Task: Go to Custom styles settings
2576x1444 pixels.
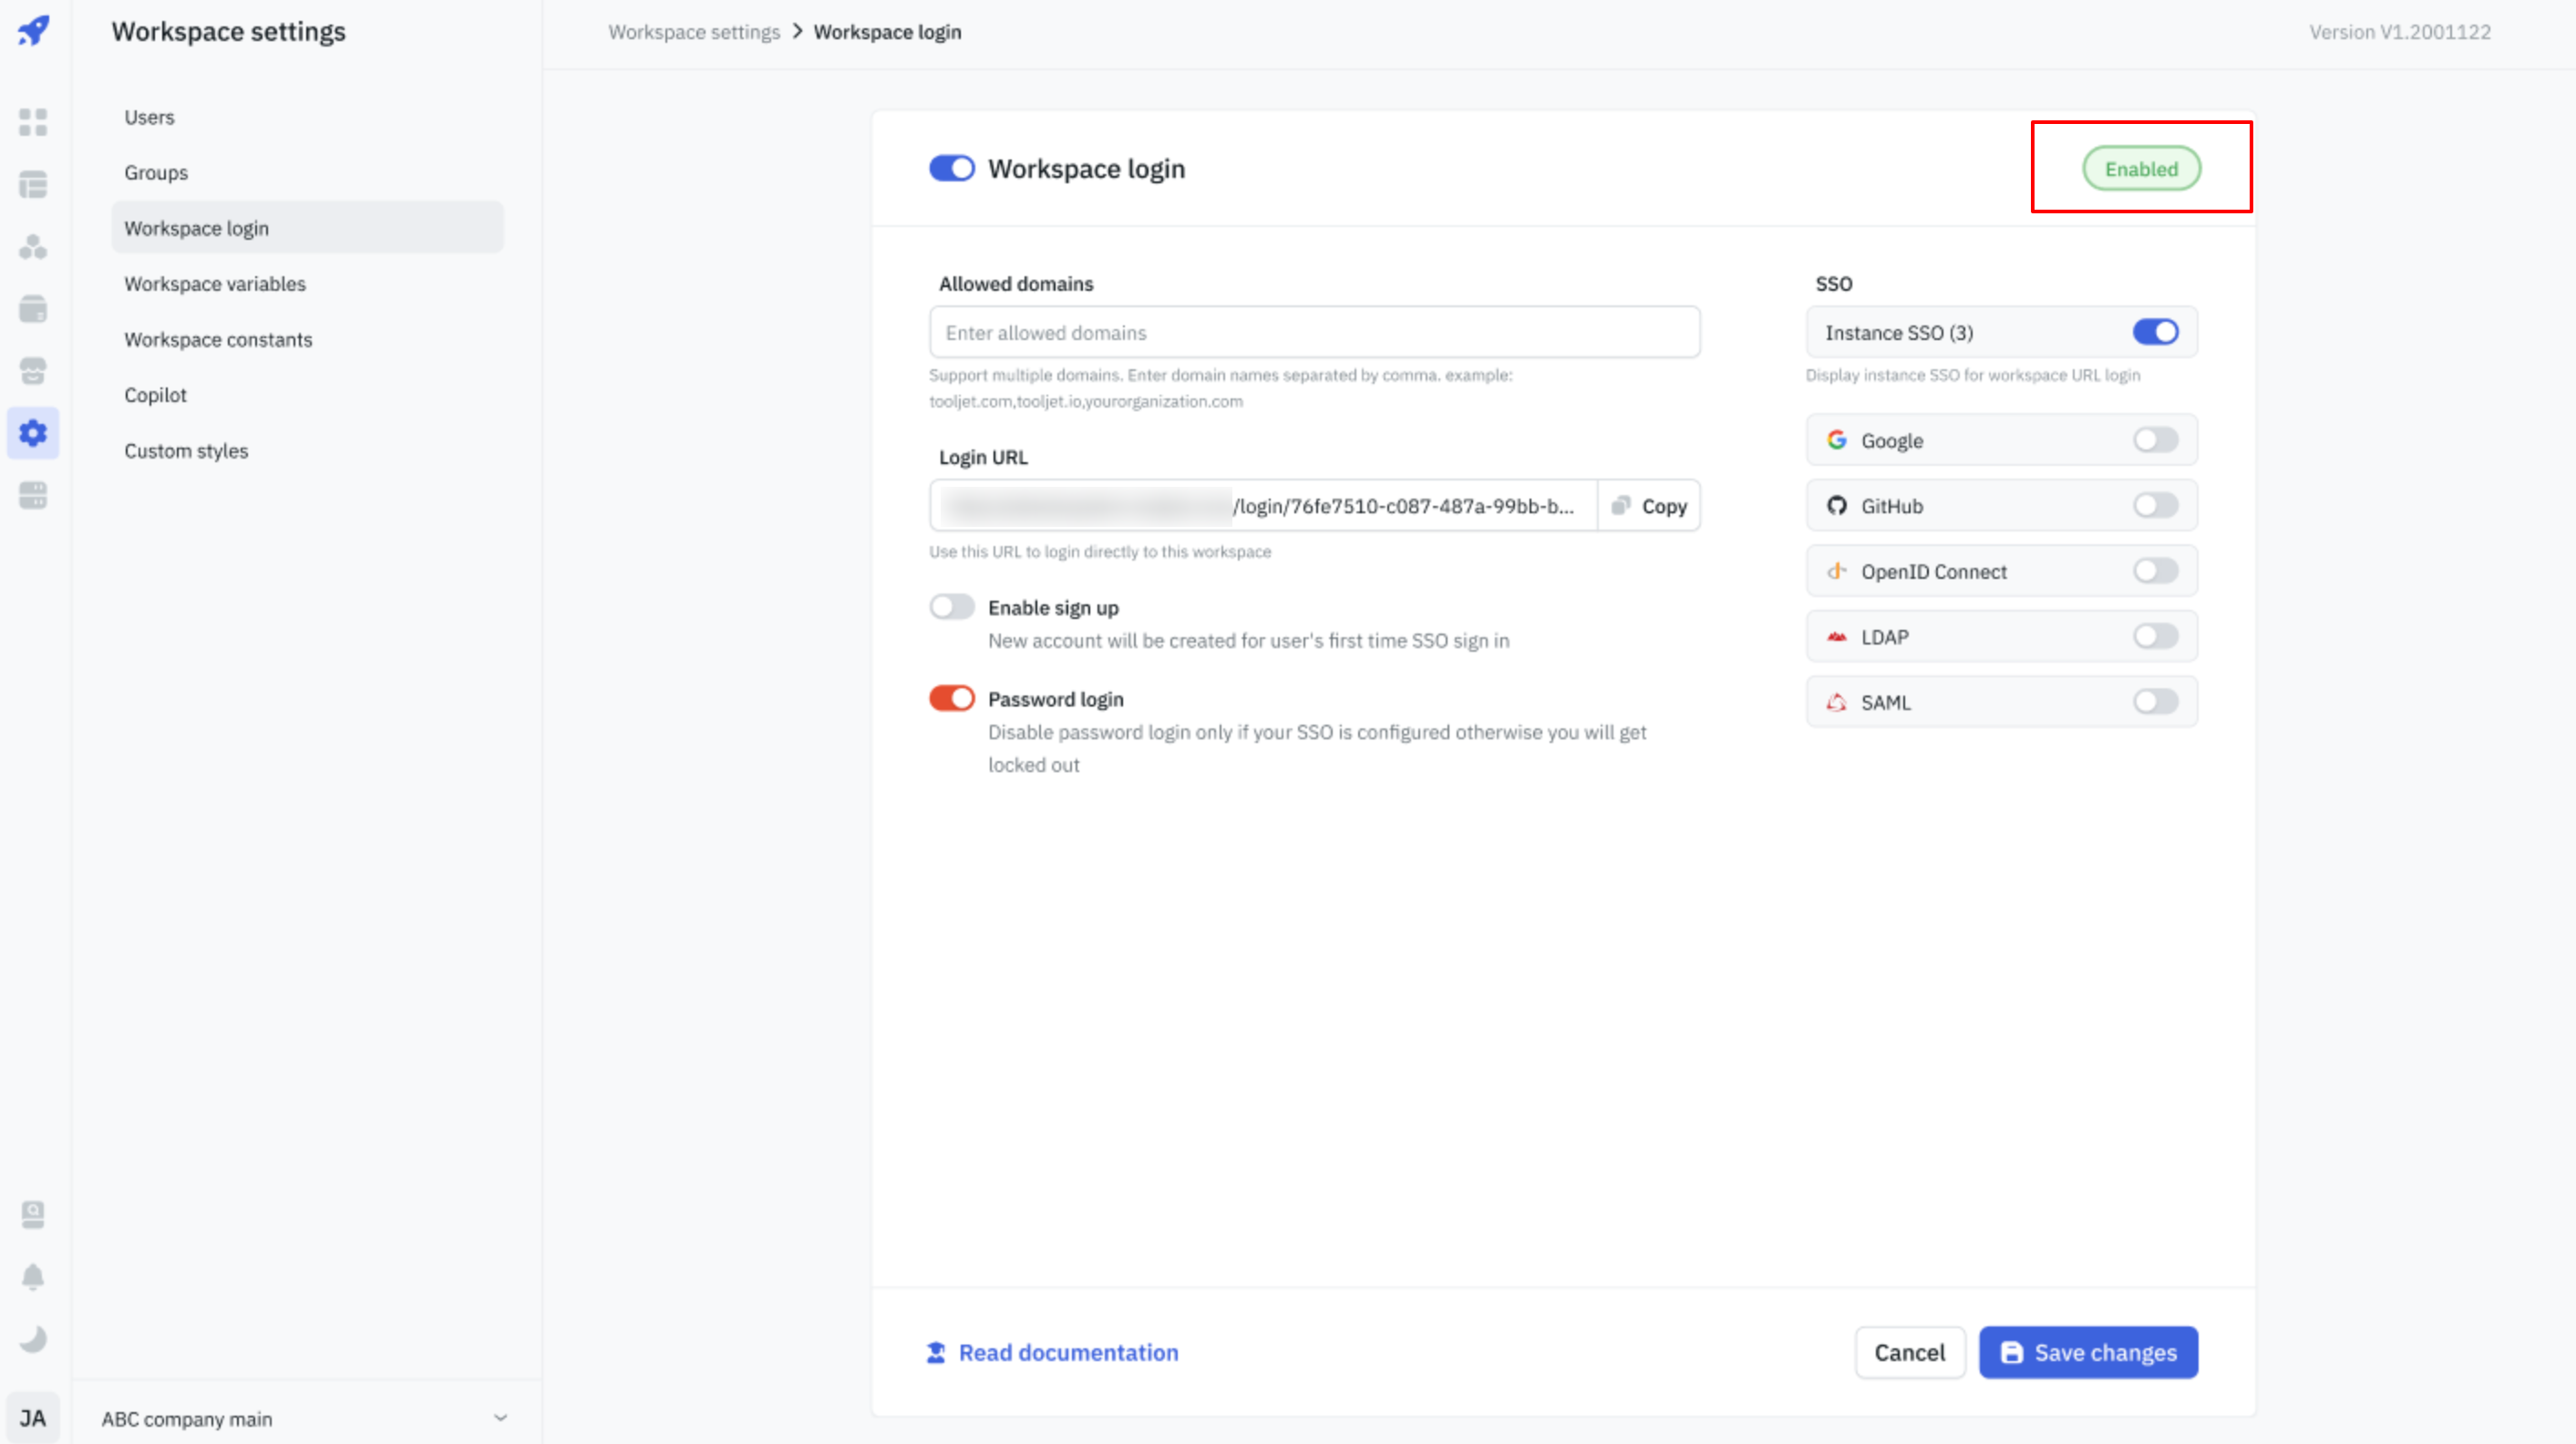Action: [x=186, y=451]
